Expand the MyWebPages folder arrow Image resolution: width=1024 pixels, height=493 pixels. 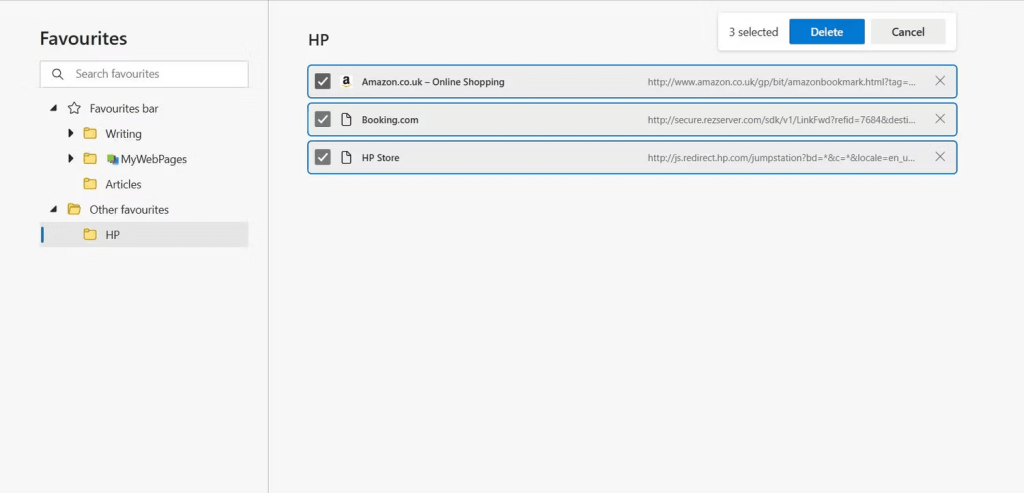(x=71, y=159)
